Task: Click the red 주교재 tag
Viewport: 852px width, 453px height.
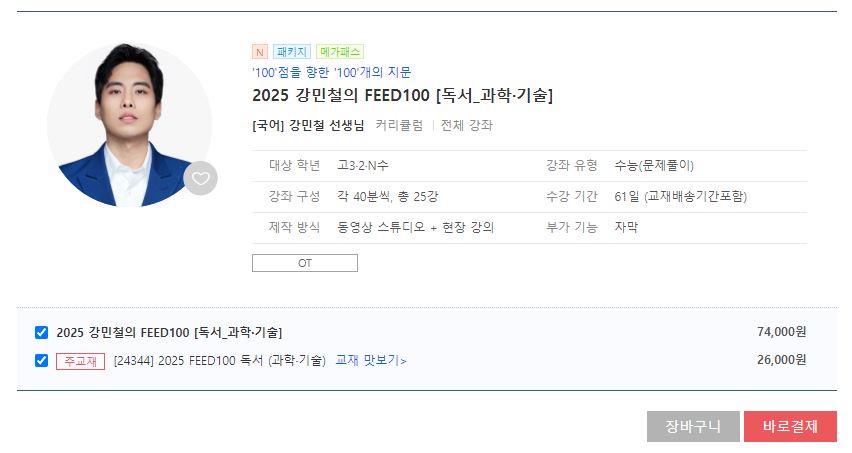Action: [80, 360]
